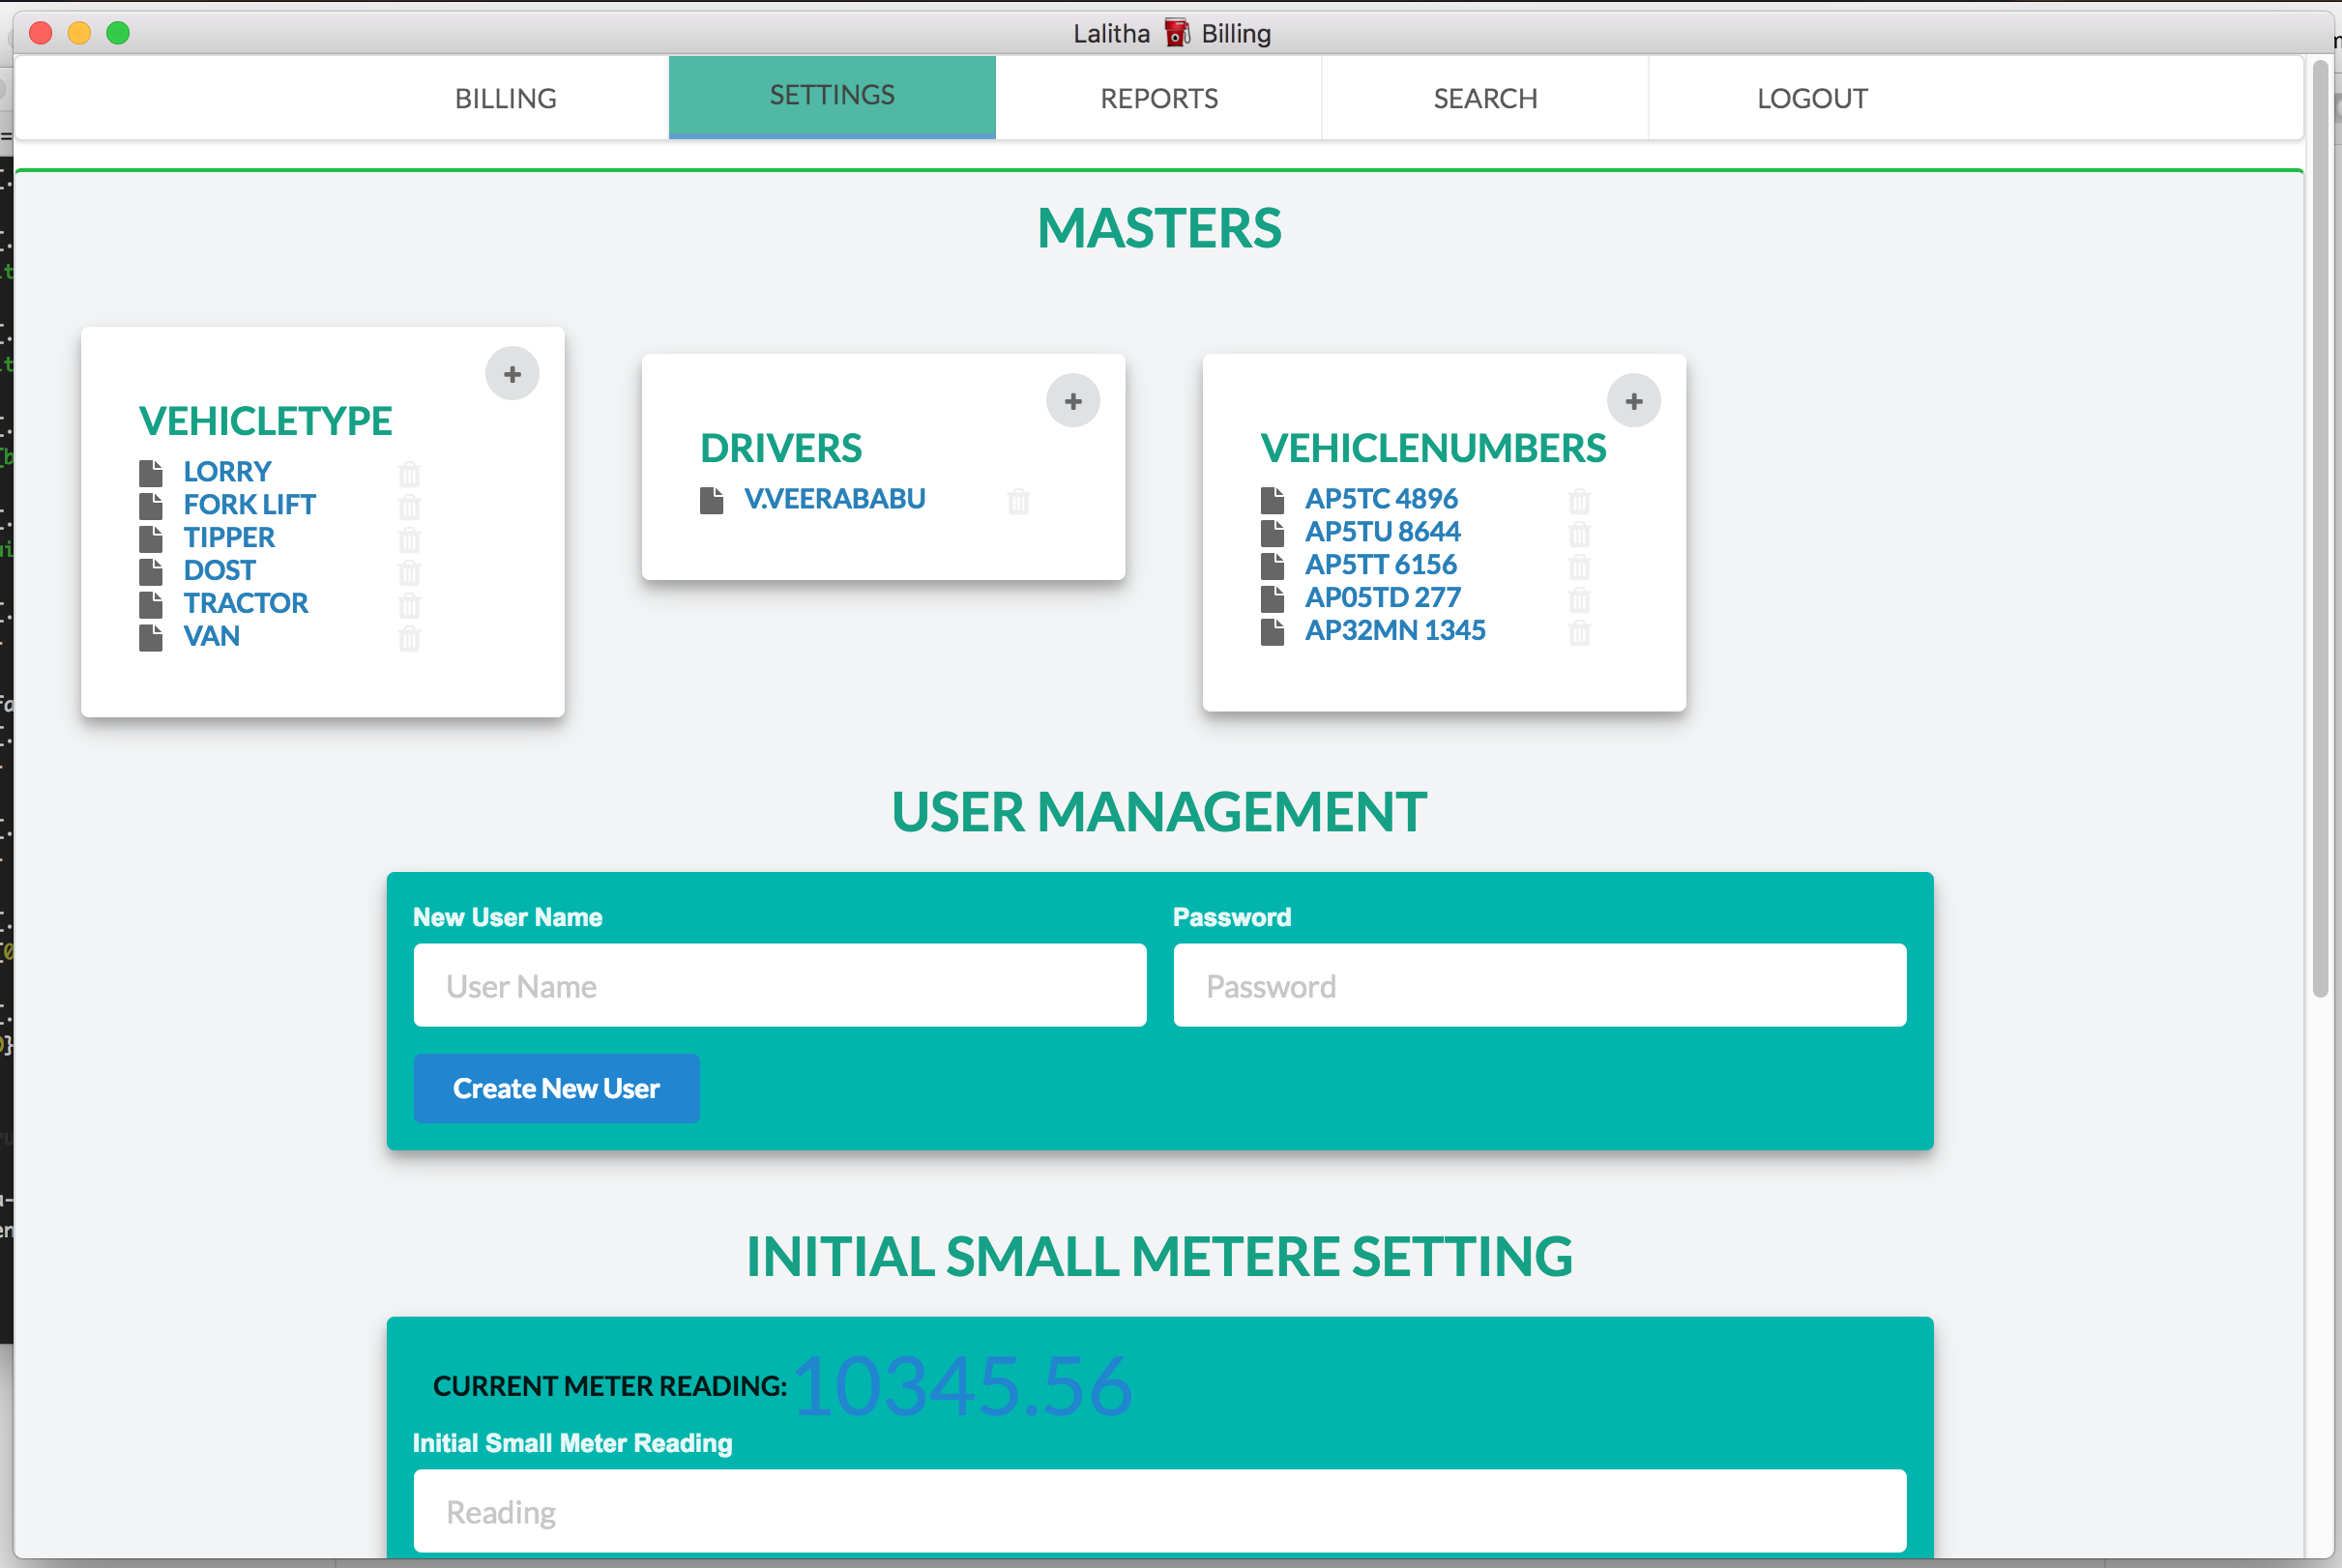This screenshot has width=2342, height=1568.
Task: Select vehicle number AP05TD 277
Action: pyautogui.click(x=1382, y=597)
